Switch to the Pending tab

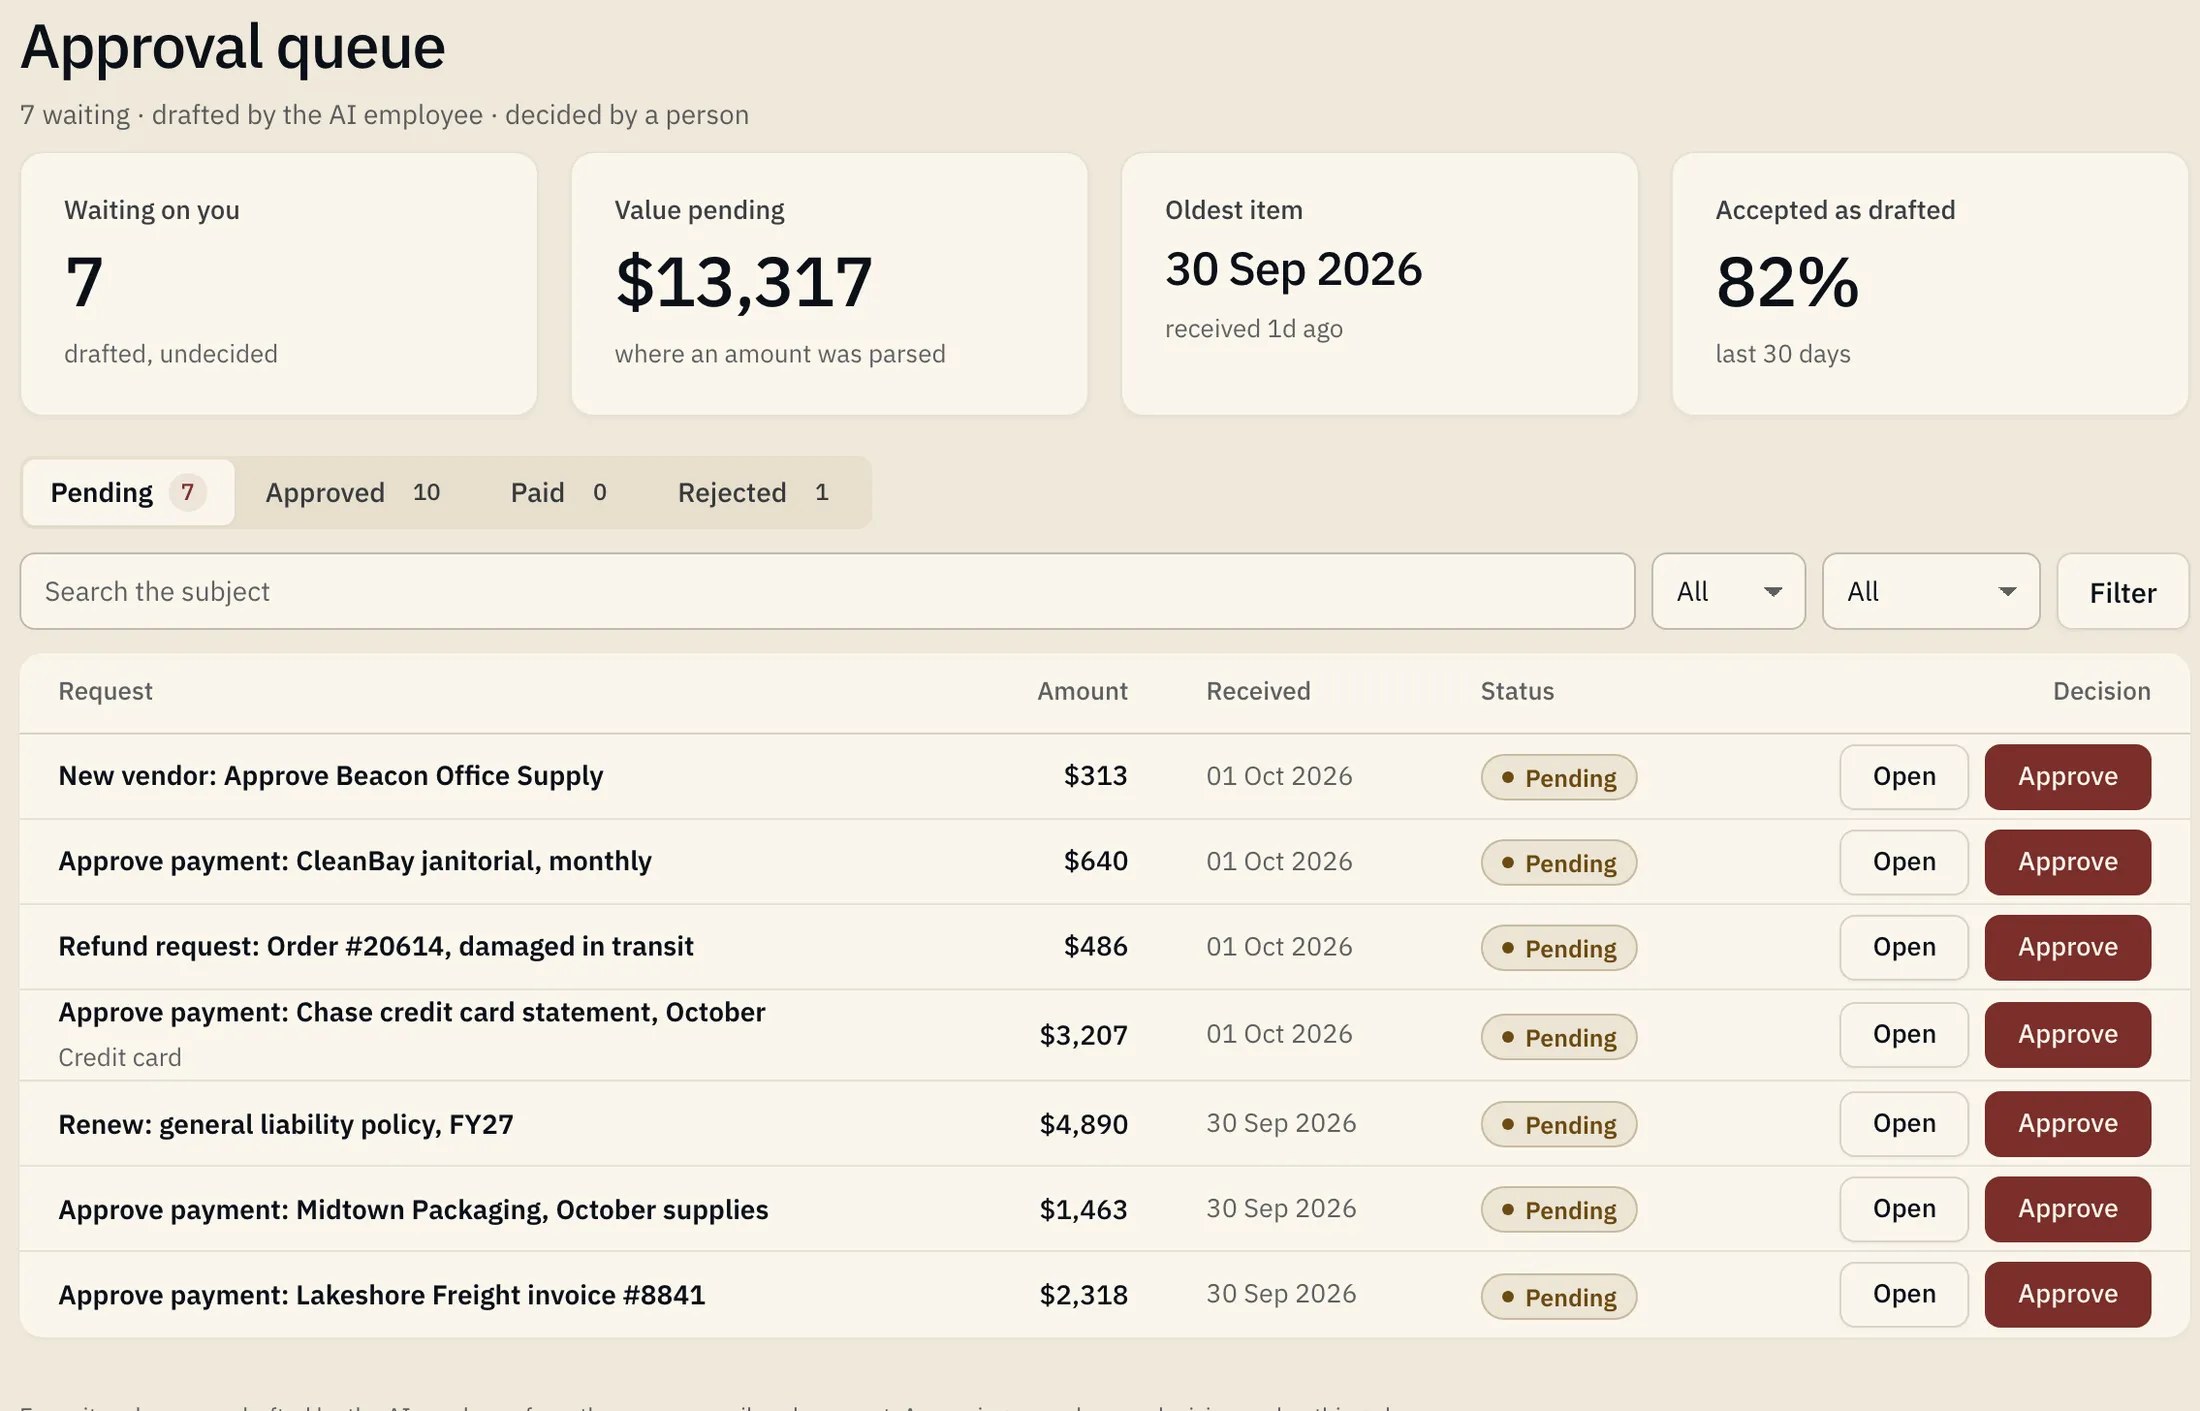tap(128, 492)
